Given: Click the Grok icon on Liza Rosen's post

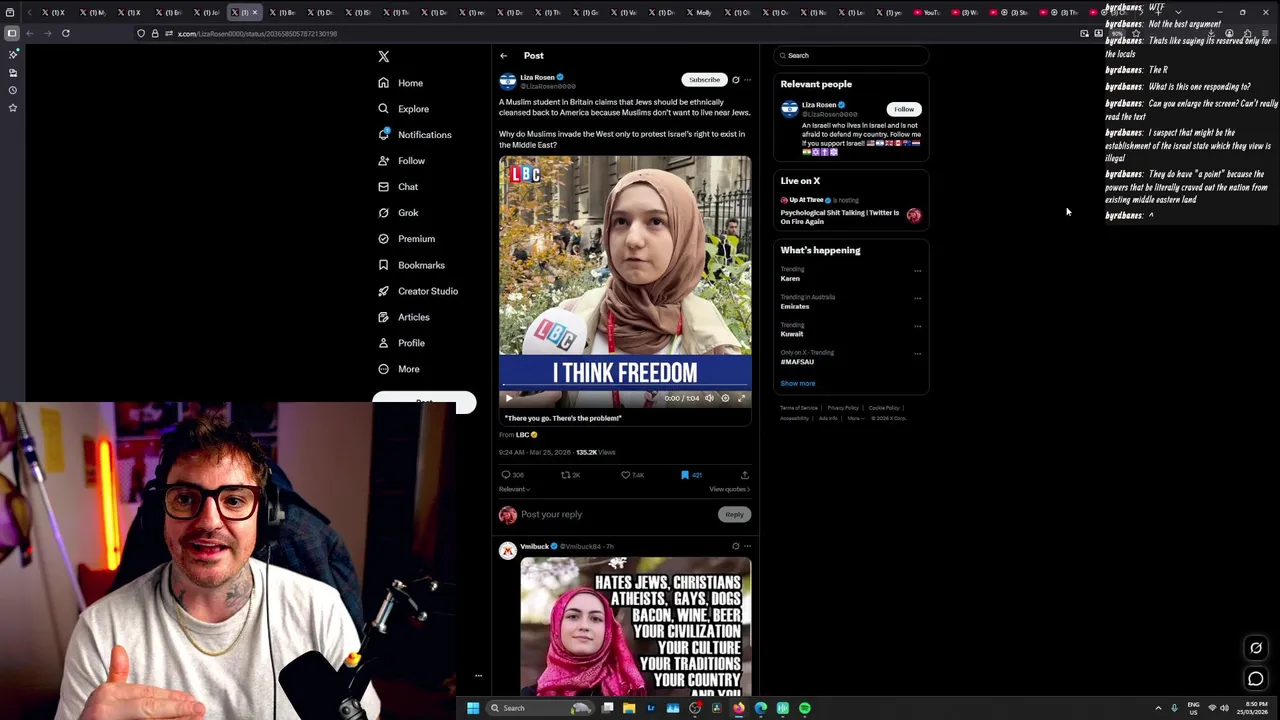Looking at the screenshot, I should (x=736, y=80).
